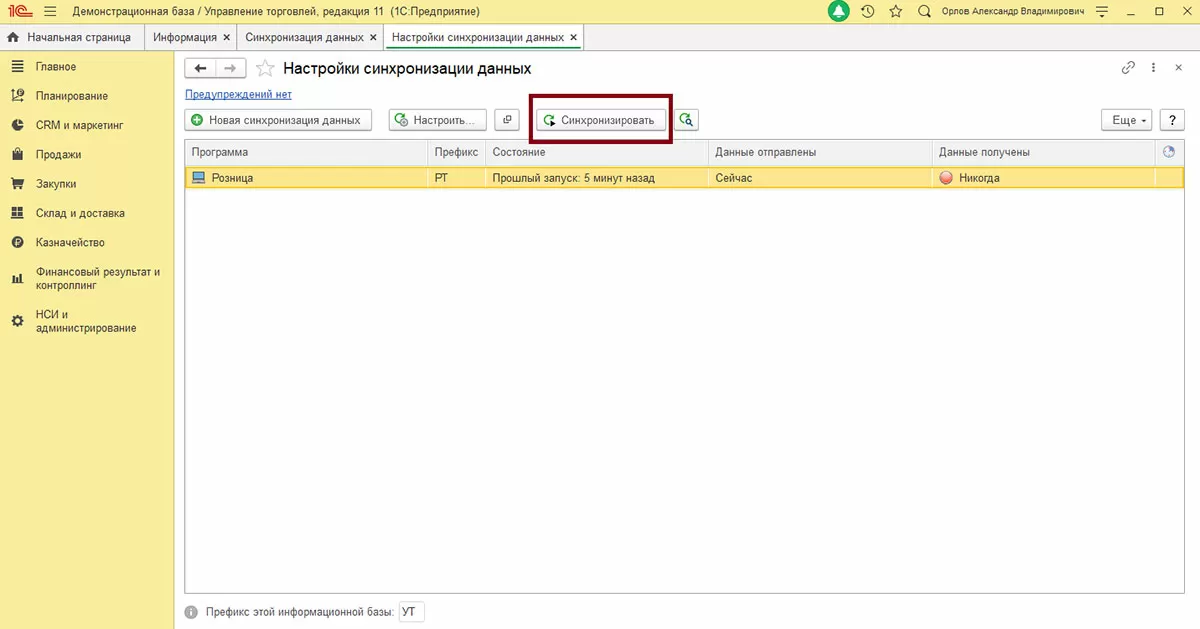
Task: Open the Главное section
Action: (x=56, y=67)
